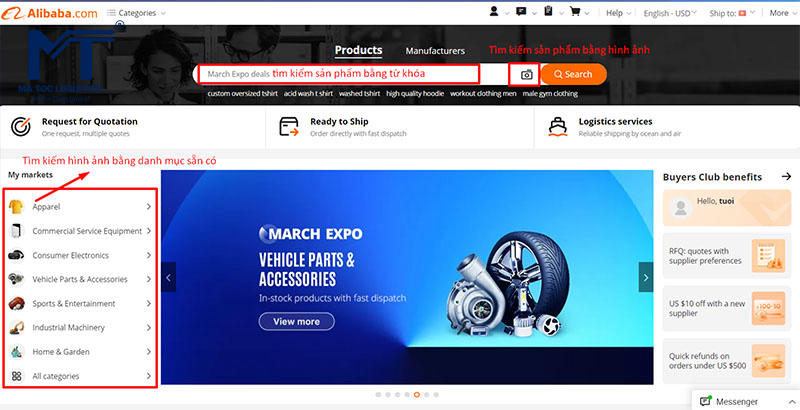Open the Apparel category
The image size is (800, 410).
pos(46,207)
